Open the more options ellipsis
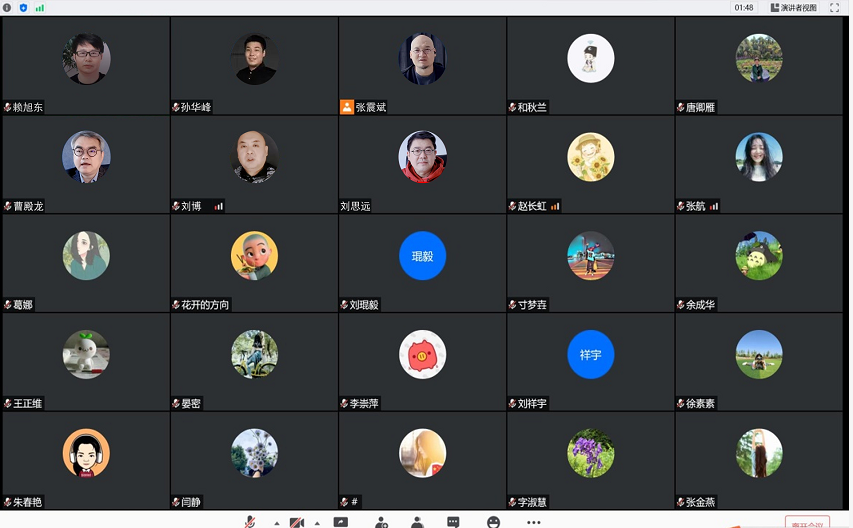 pos(534,523)
